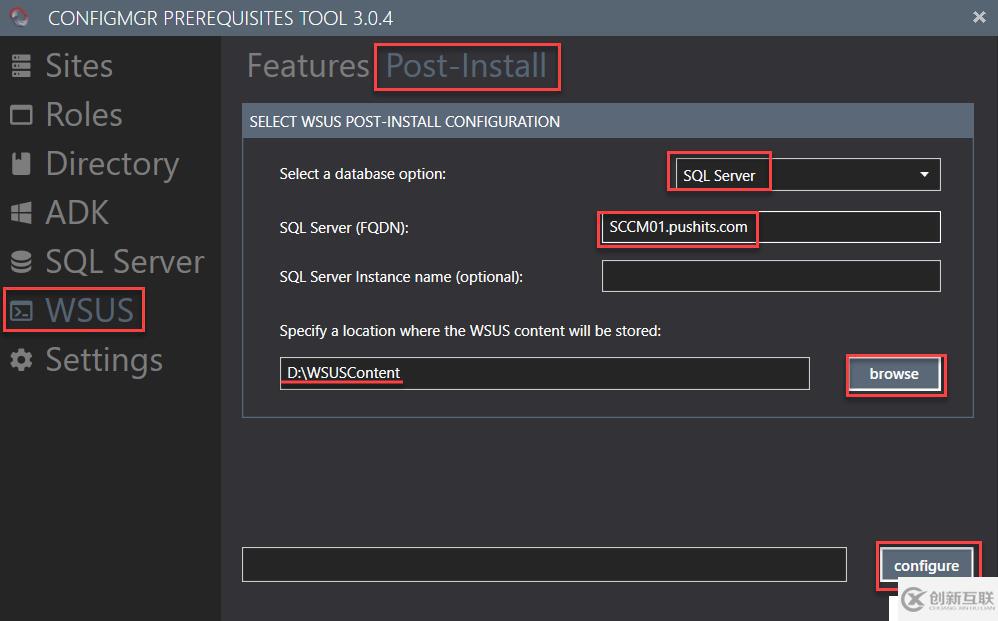Screen dimensions: 998x621
Task: Click the WSUS terminal icon in sidebar
Action: [21, 311]
